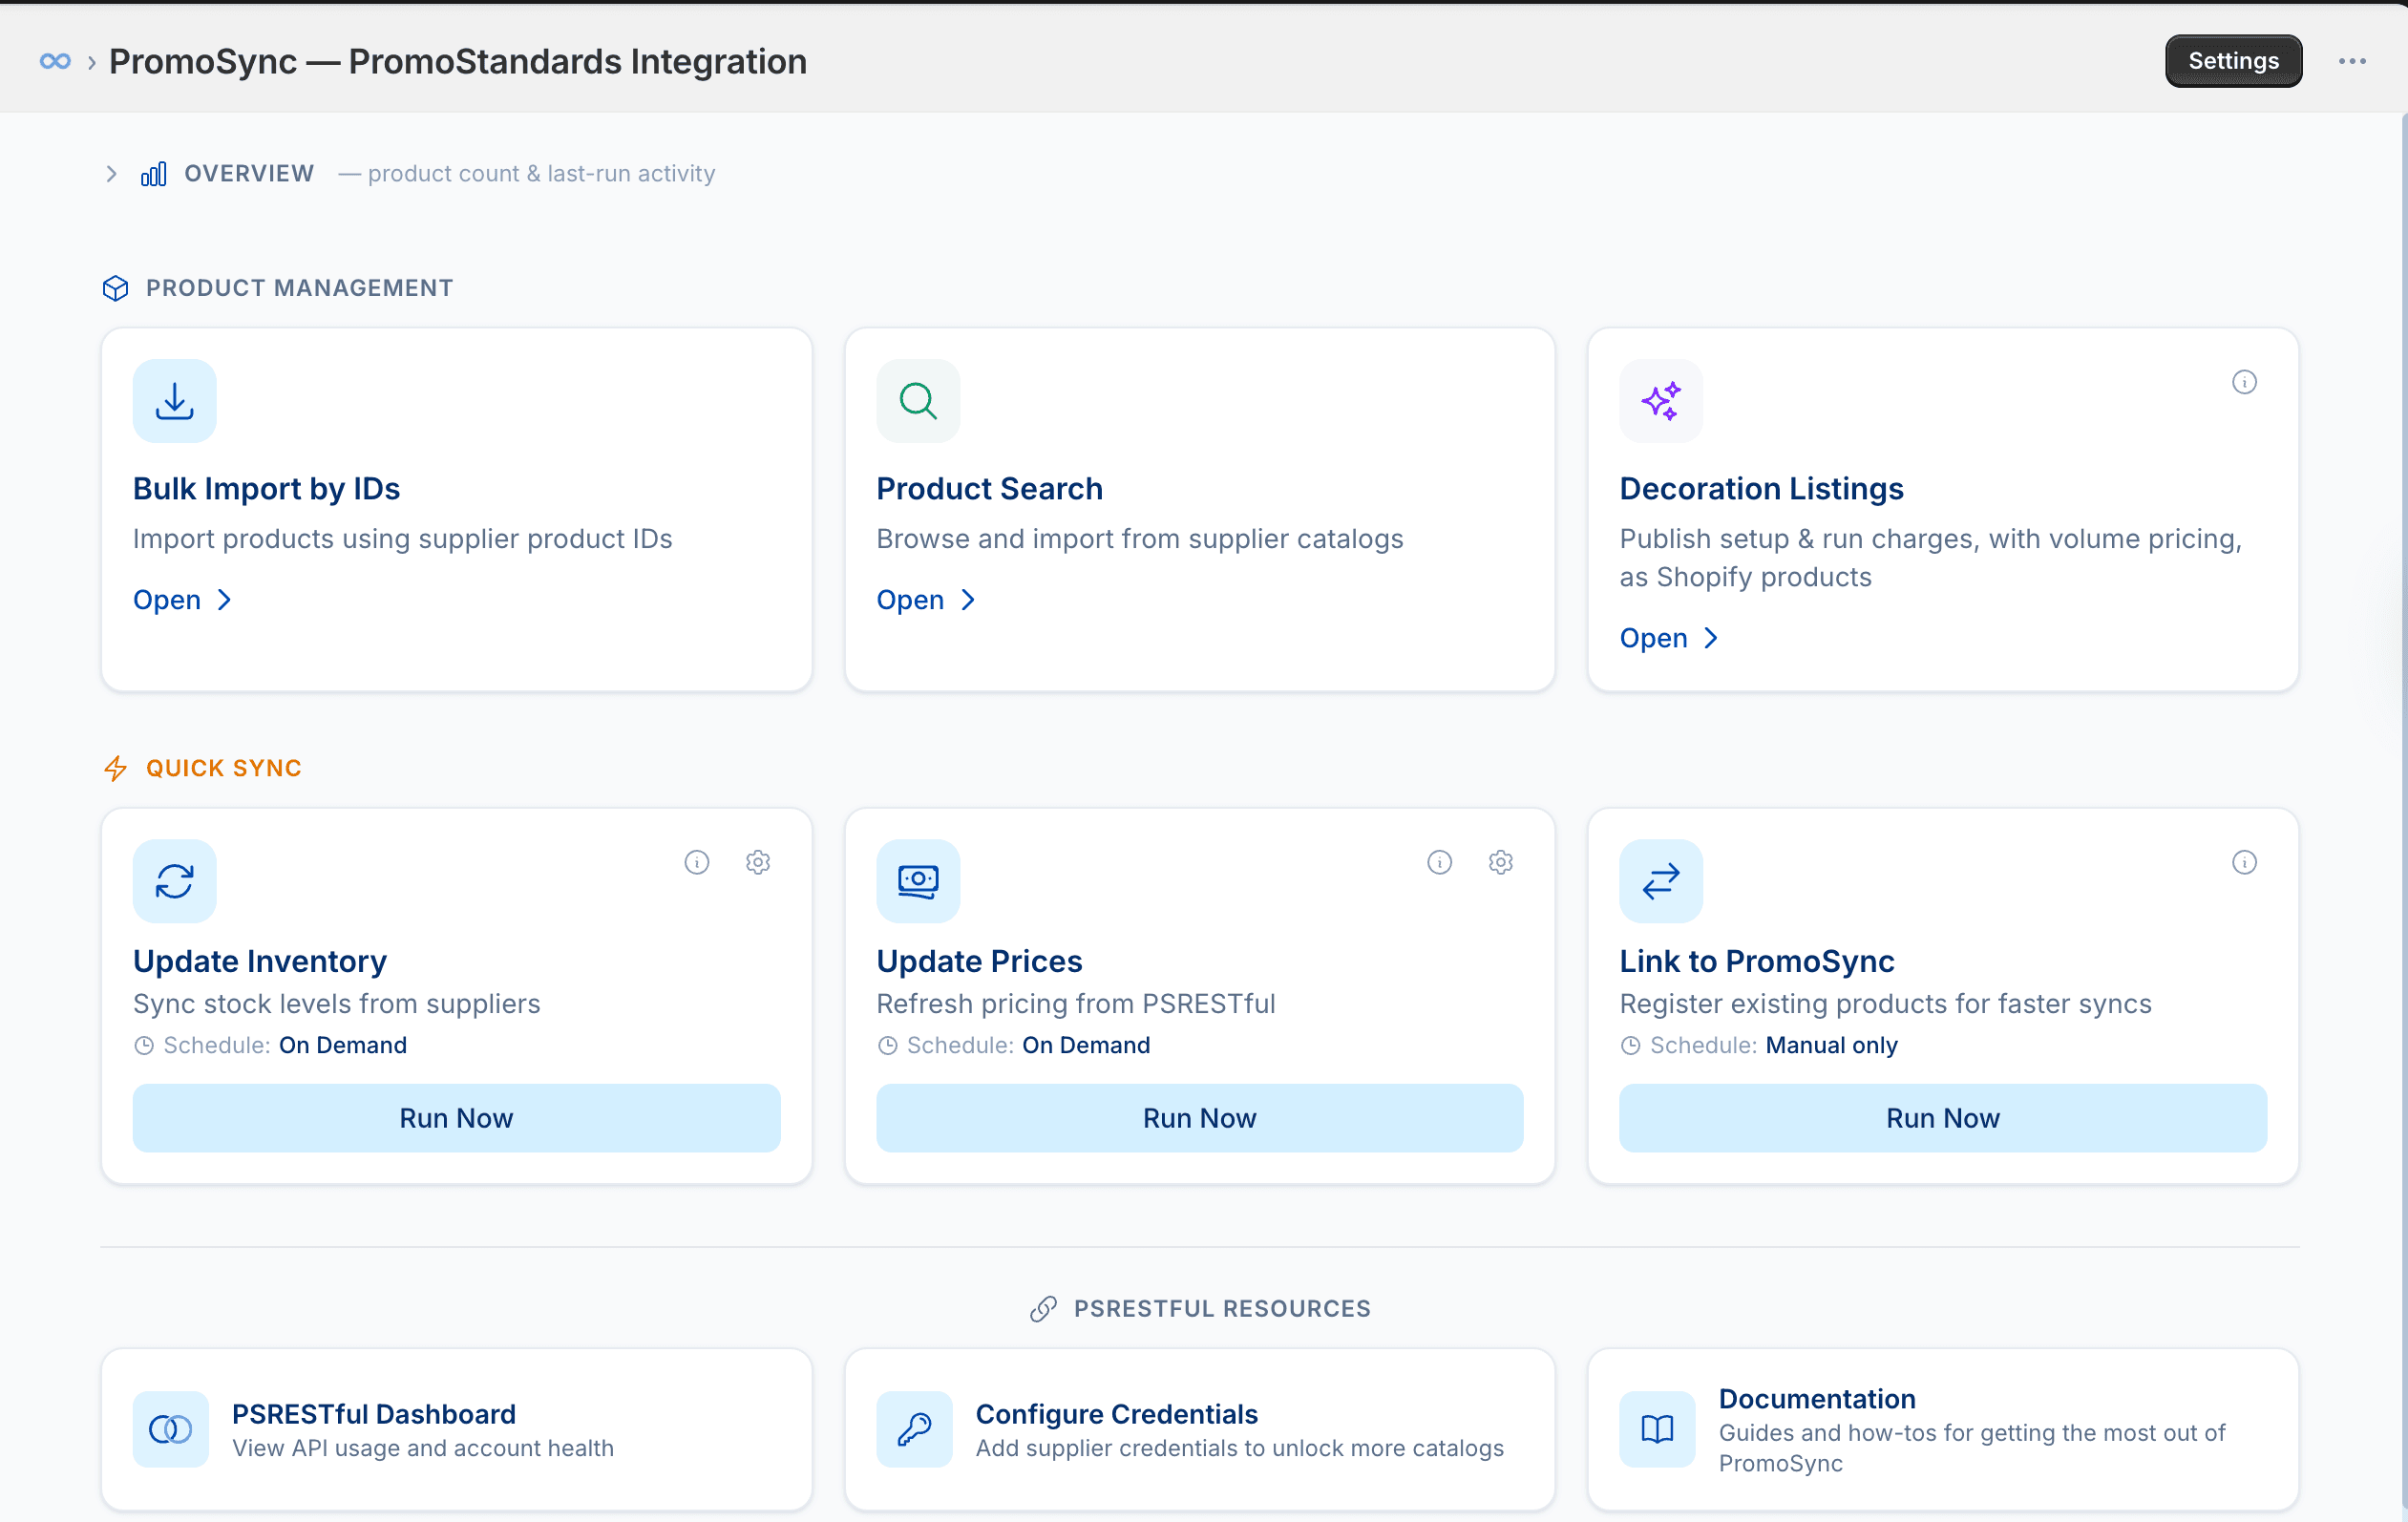This screenshot has width=2408, height=1522.
Task: Click the Update Inventory refresh icon
Action: tap(175, 881)
